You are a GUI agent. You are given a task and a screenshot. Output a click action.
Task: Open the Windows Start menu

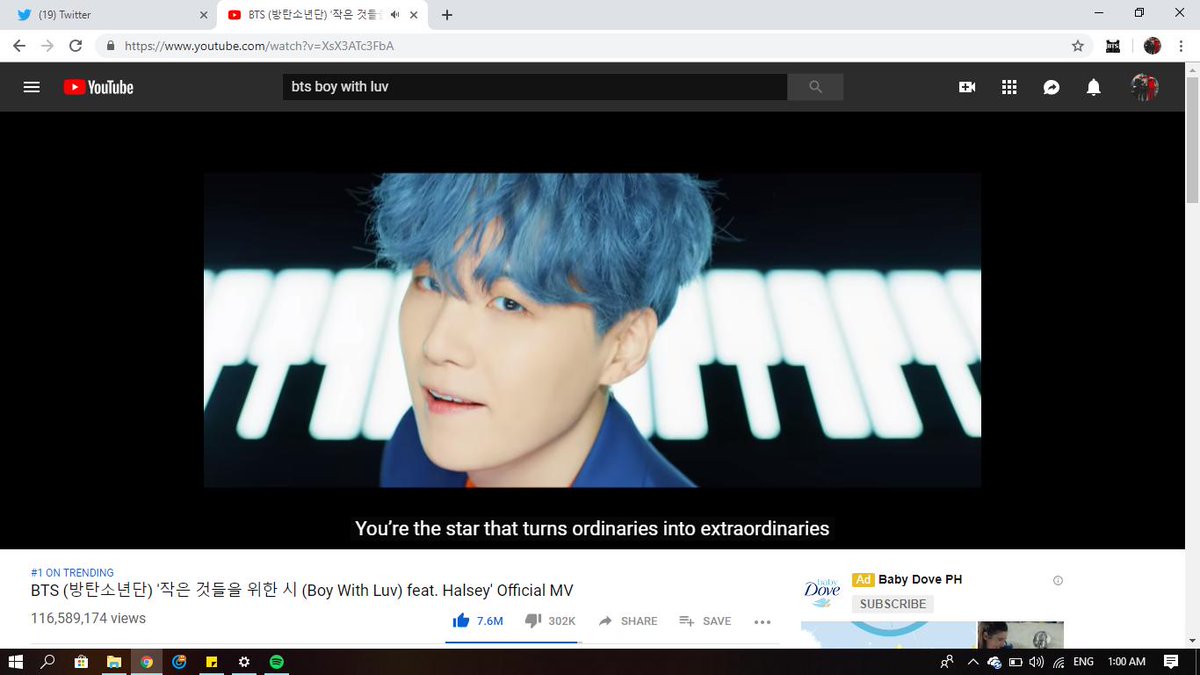(16, 661)
